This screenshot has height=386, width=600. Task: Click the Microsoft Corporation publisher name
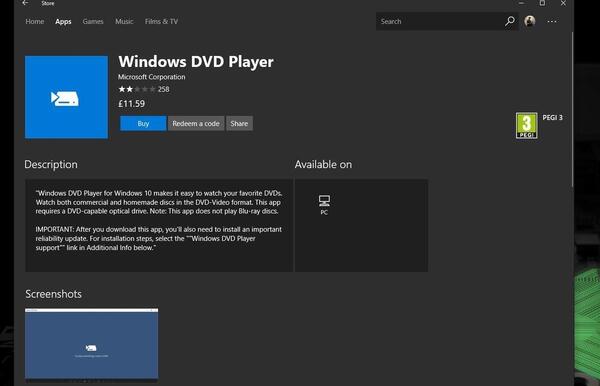(152, 77)
